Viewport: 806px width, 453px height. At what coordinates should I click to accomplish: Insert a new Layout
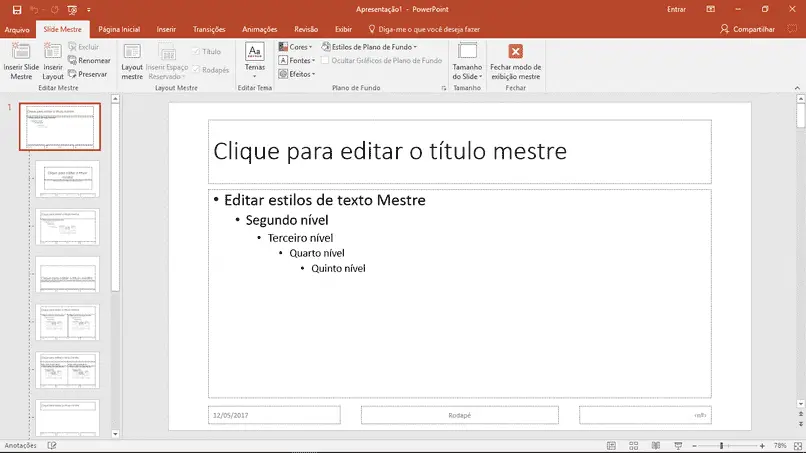[53, 61]
